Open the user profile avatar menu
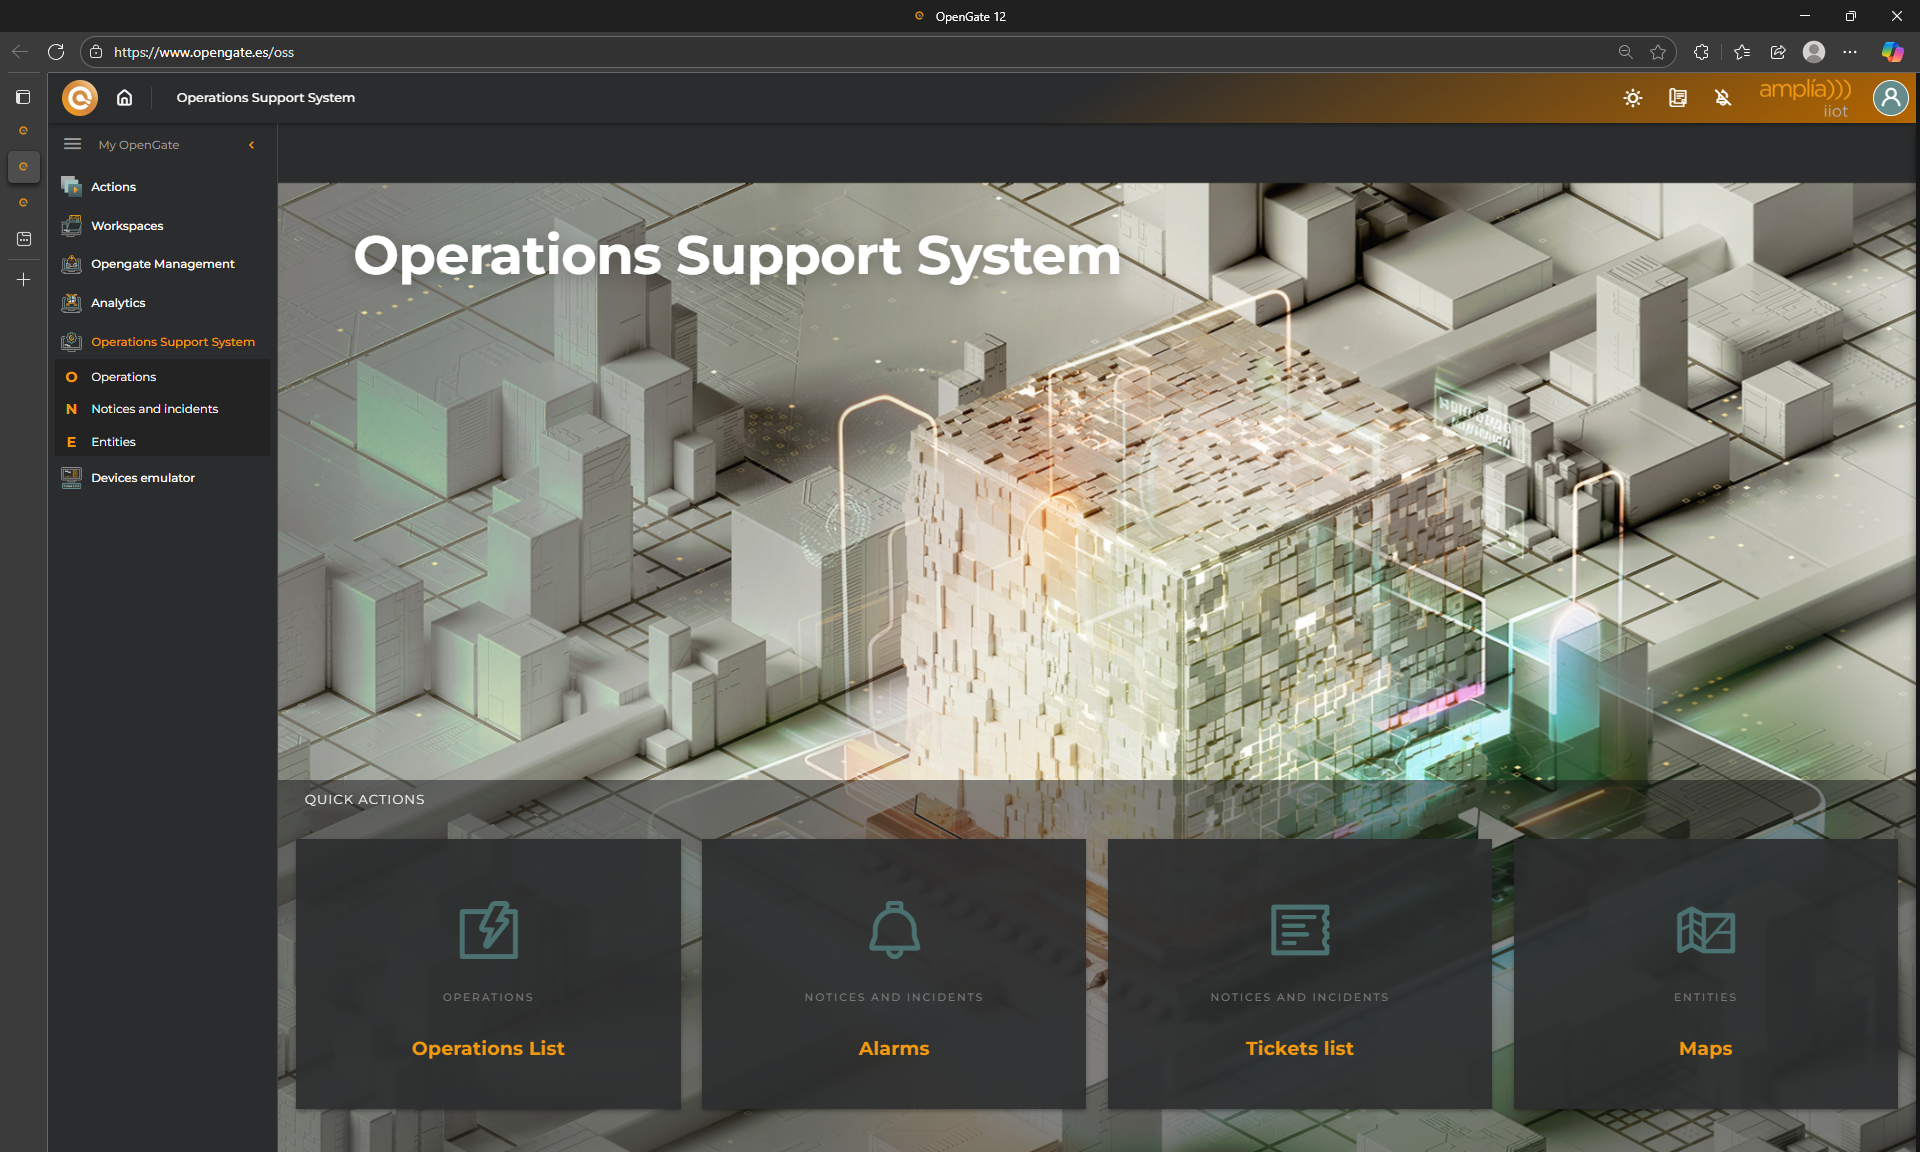Viewport: 1920px width, 1152px height. tap(1890, 98)
